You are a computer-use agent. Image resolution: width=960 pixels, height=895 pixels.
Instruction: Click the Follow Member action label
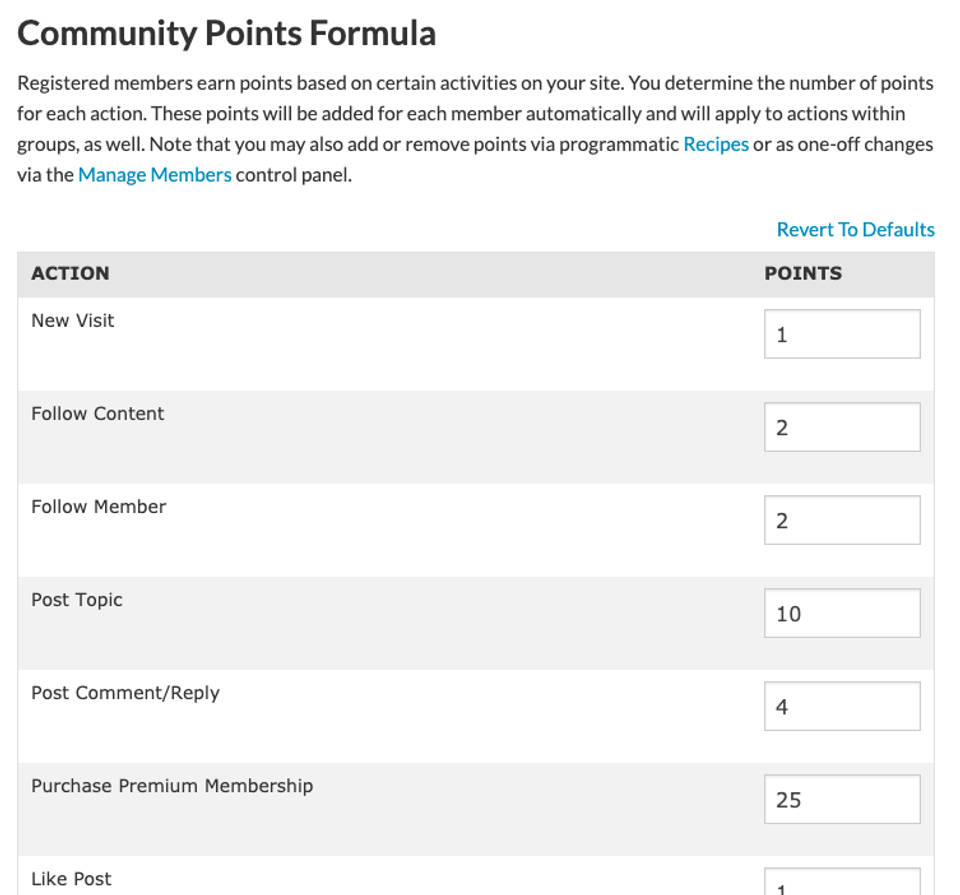point(98,507)
